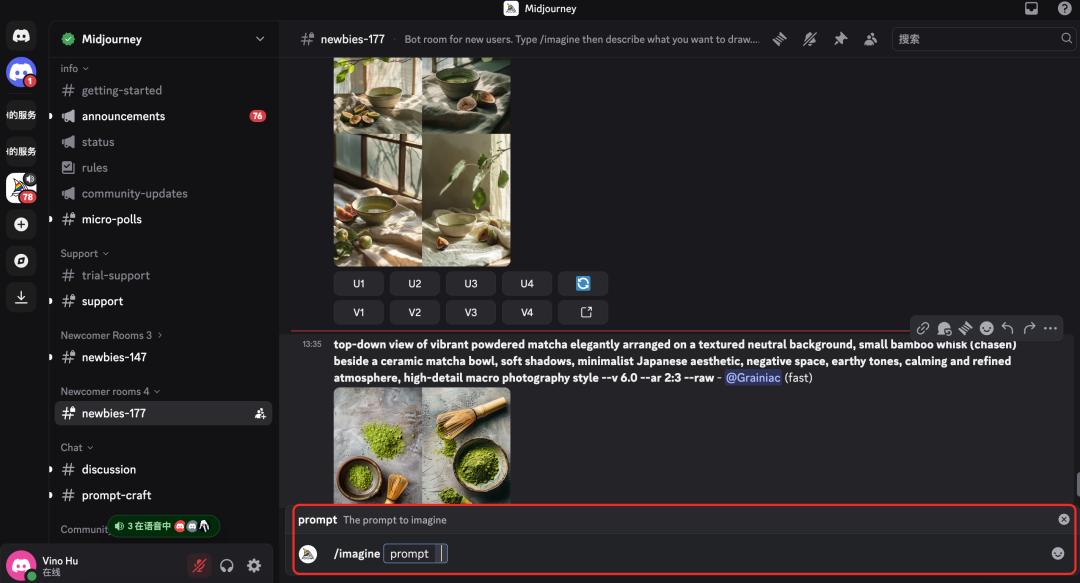Viewport: 1080px width, 583px height.
Task: Open the Threads icon in channel header
Action: (x=779, y=39)
